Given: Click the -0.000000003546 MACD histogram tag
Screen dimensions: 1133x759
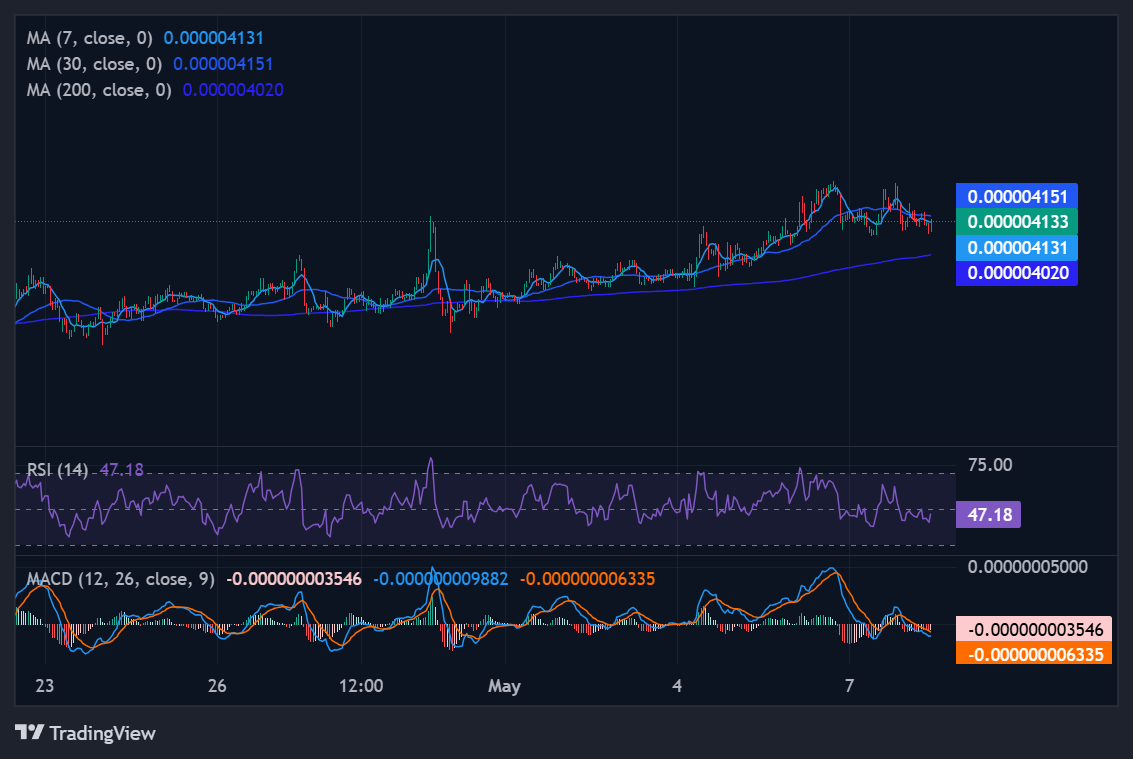Looking at the screenshot, I should (x=1034, y=629).
